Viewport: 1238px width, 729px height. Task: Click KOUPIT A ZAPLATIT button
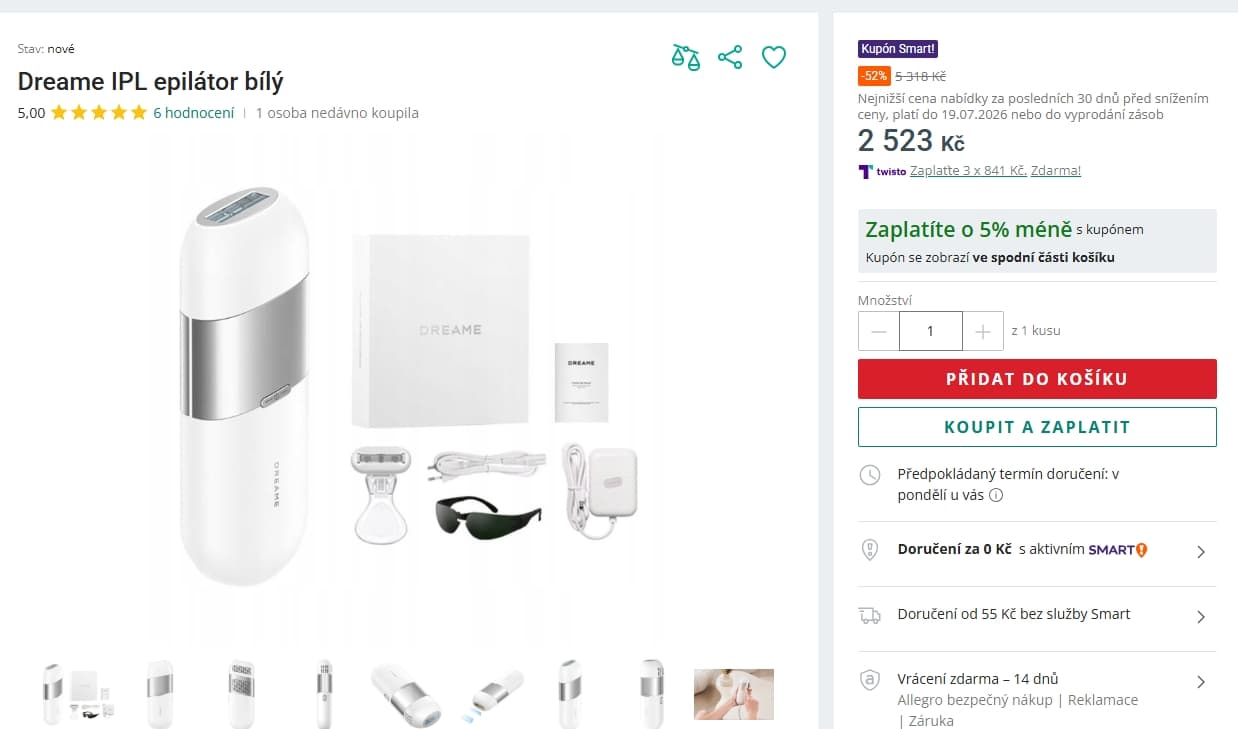[1037, 427]
